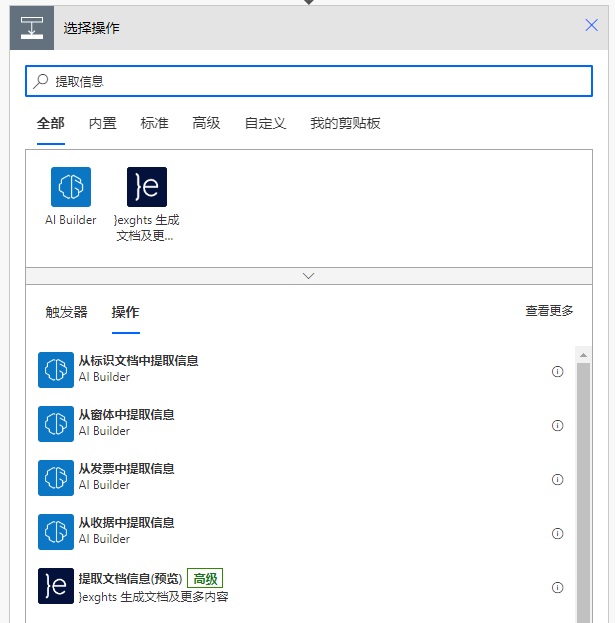This screenshot has height=623, width=615.
Task: Show info for 从发票中提取信息
Action: click(557, 480)
